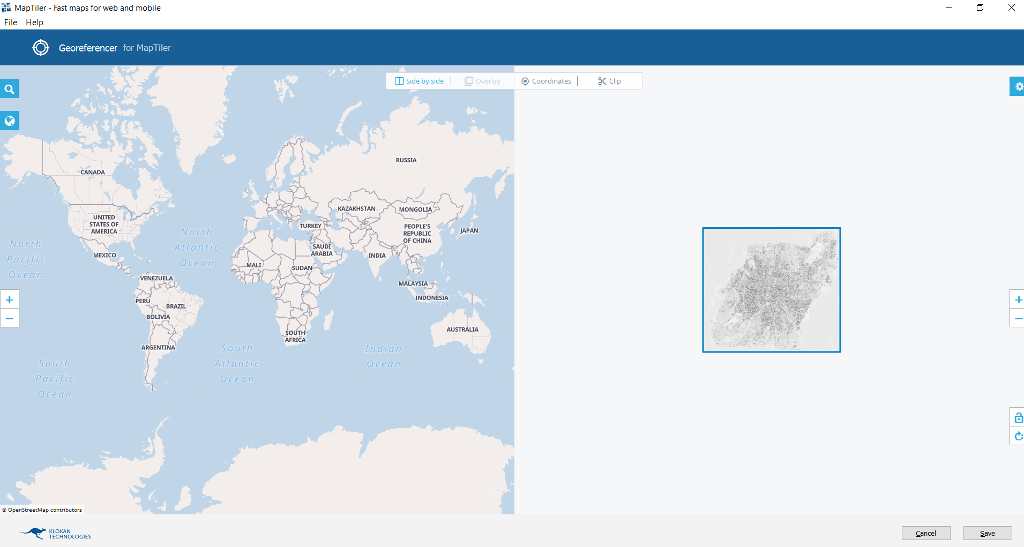Click the VENEZUELA label on map
The height and width of the screenshot is (547, 1024).
(157, 278)
